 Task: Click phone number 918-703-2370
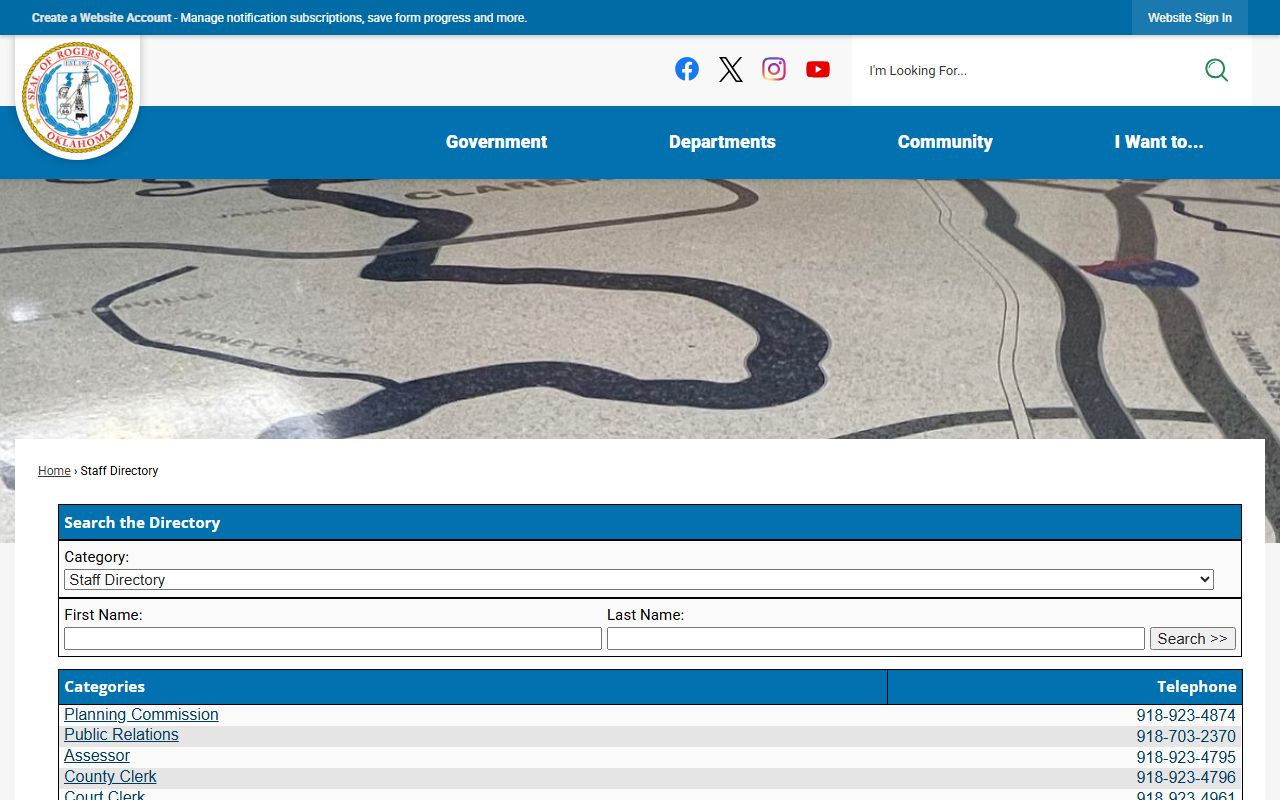tap(1186, 737)
